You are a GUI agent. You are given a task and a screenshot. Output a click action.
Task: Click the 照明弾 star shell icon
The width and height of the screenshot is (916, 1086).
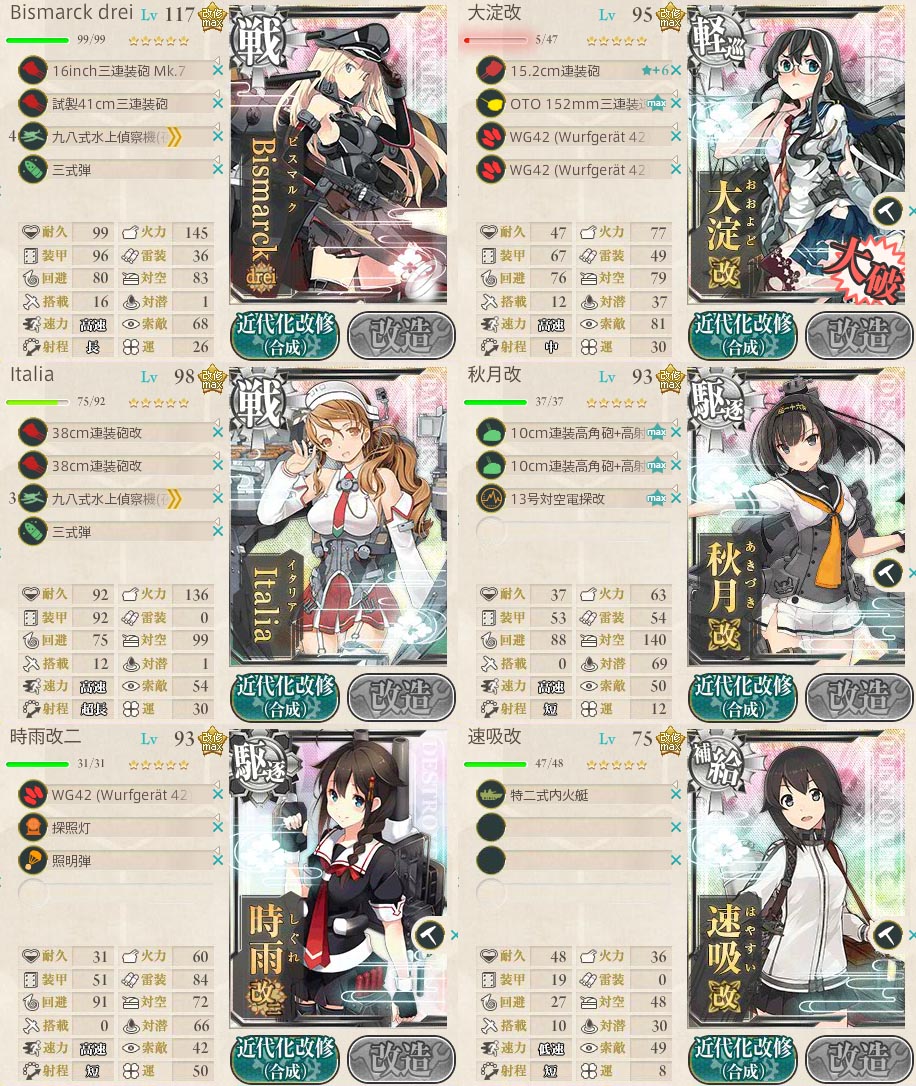coord(33,860)
